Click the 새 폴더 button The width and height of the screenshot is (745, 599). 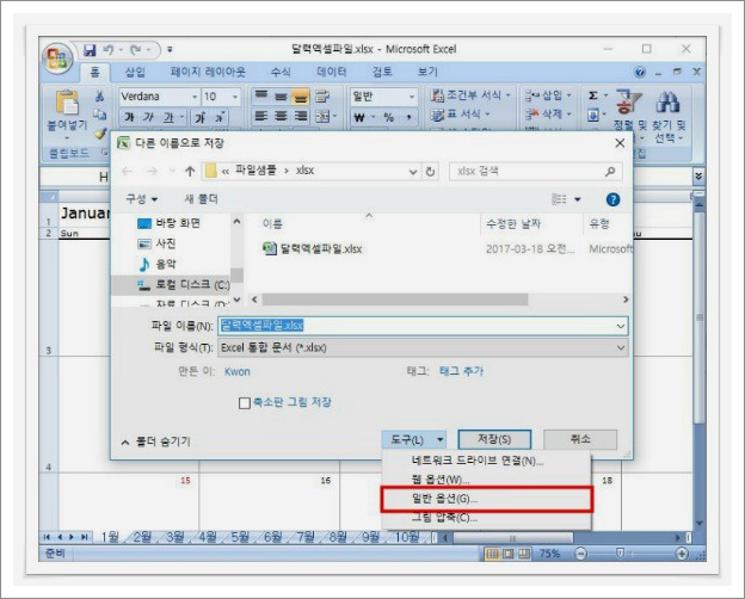pos(201,199)
